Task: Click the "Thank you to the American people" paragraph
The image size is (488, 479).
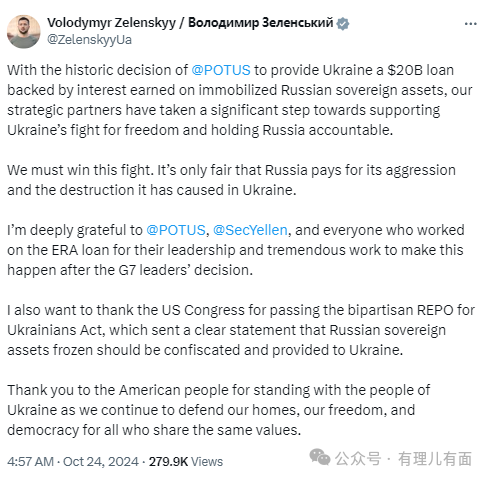Action: (219, 410)
